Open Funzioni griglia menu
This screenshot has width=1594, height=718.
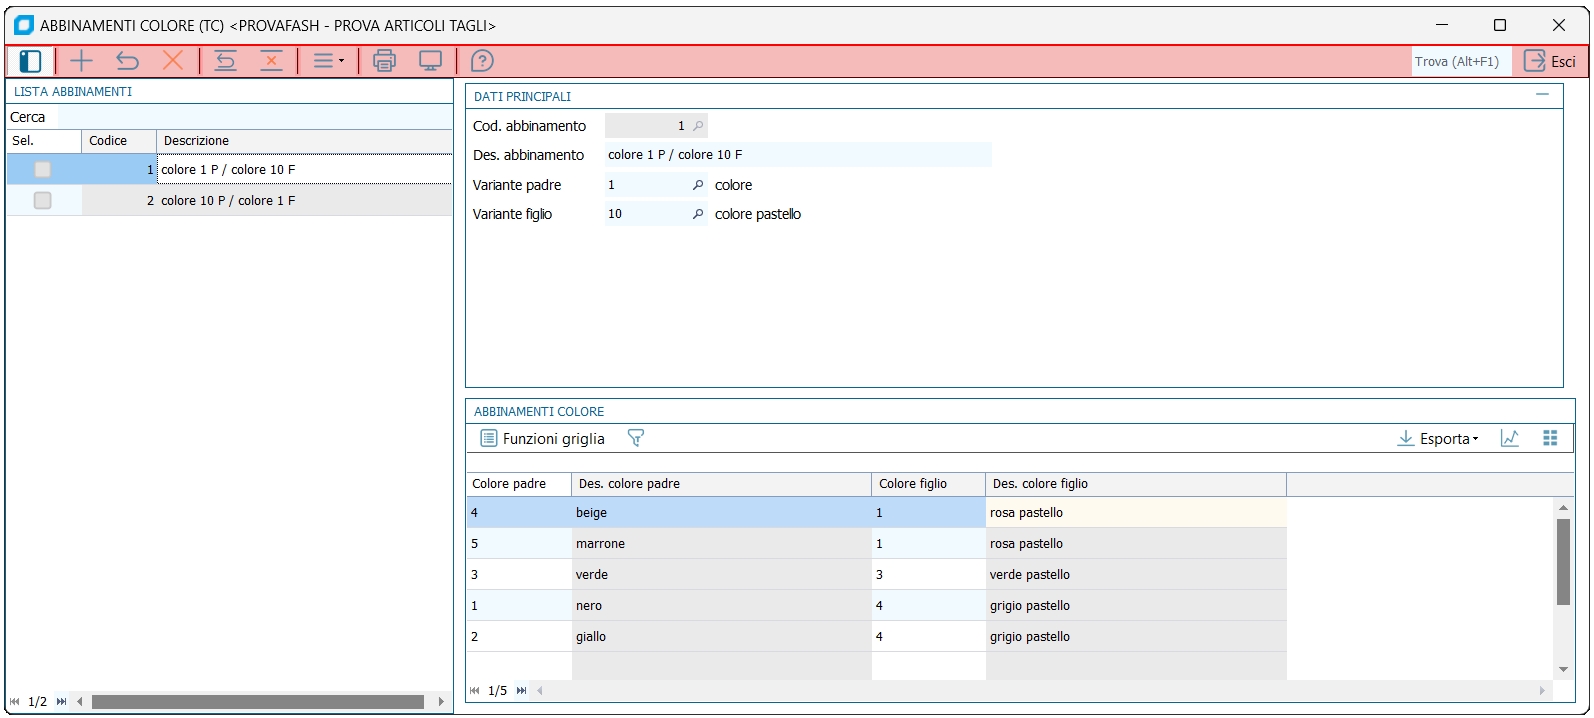tap(543, 438)
